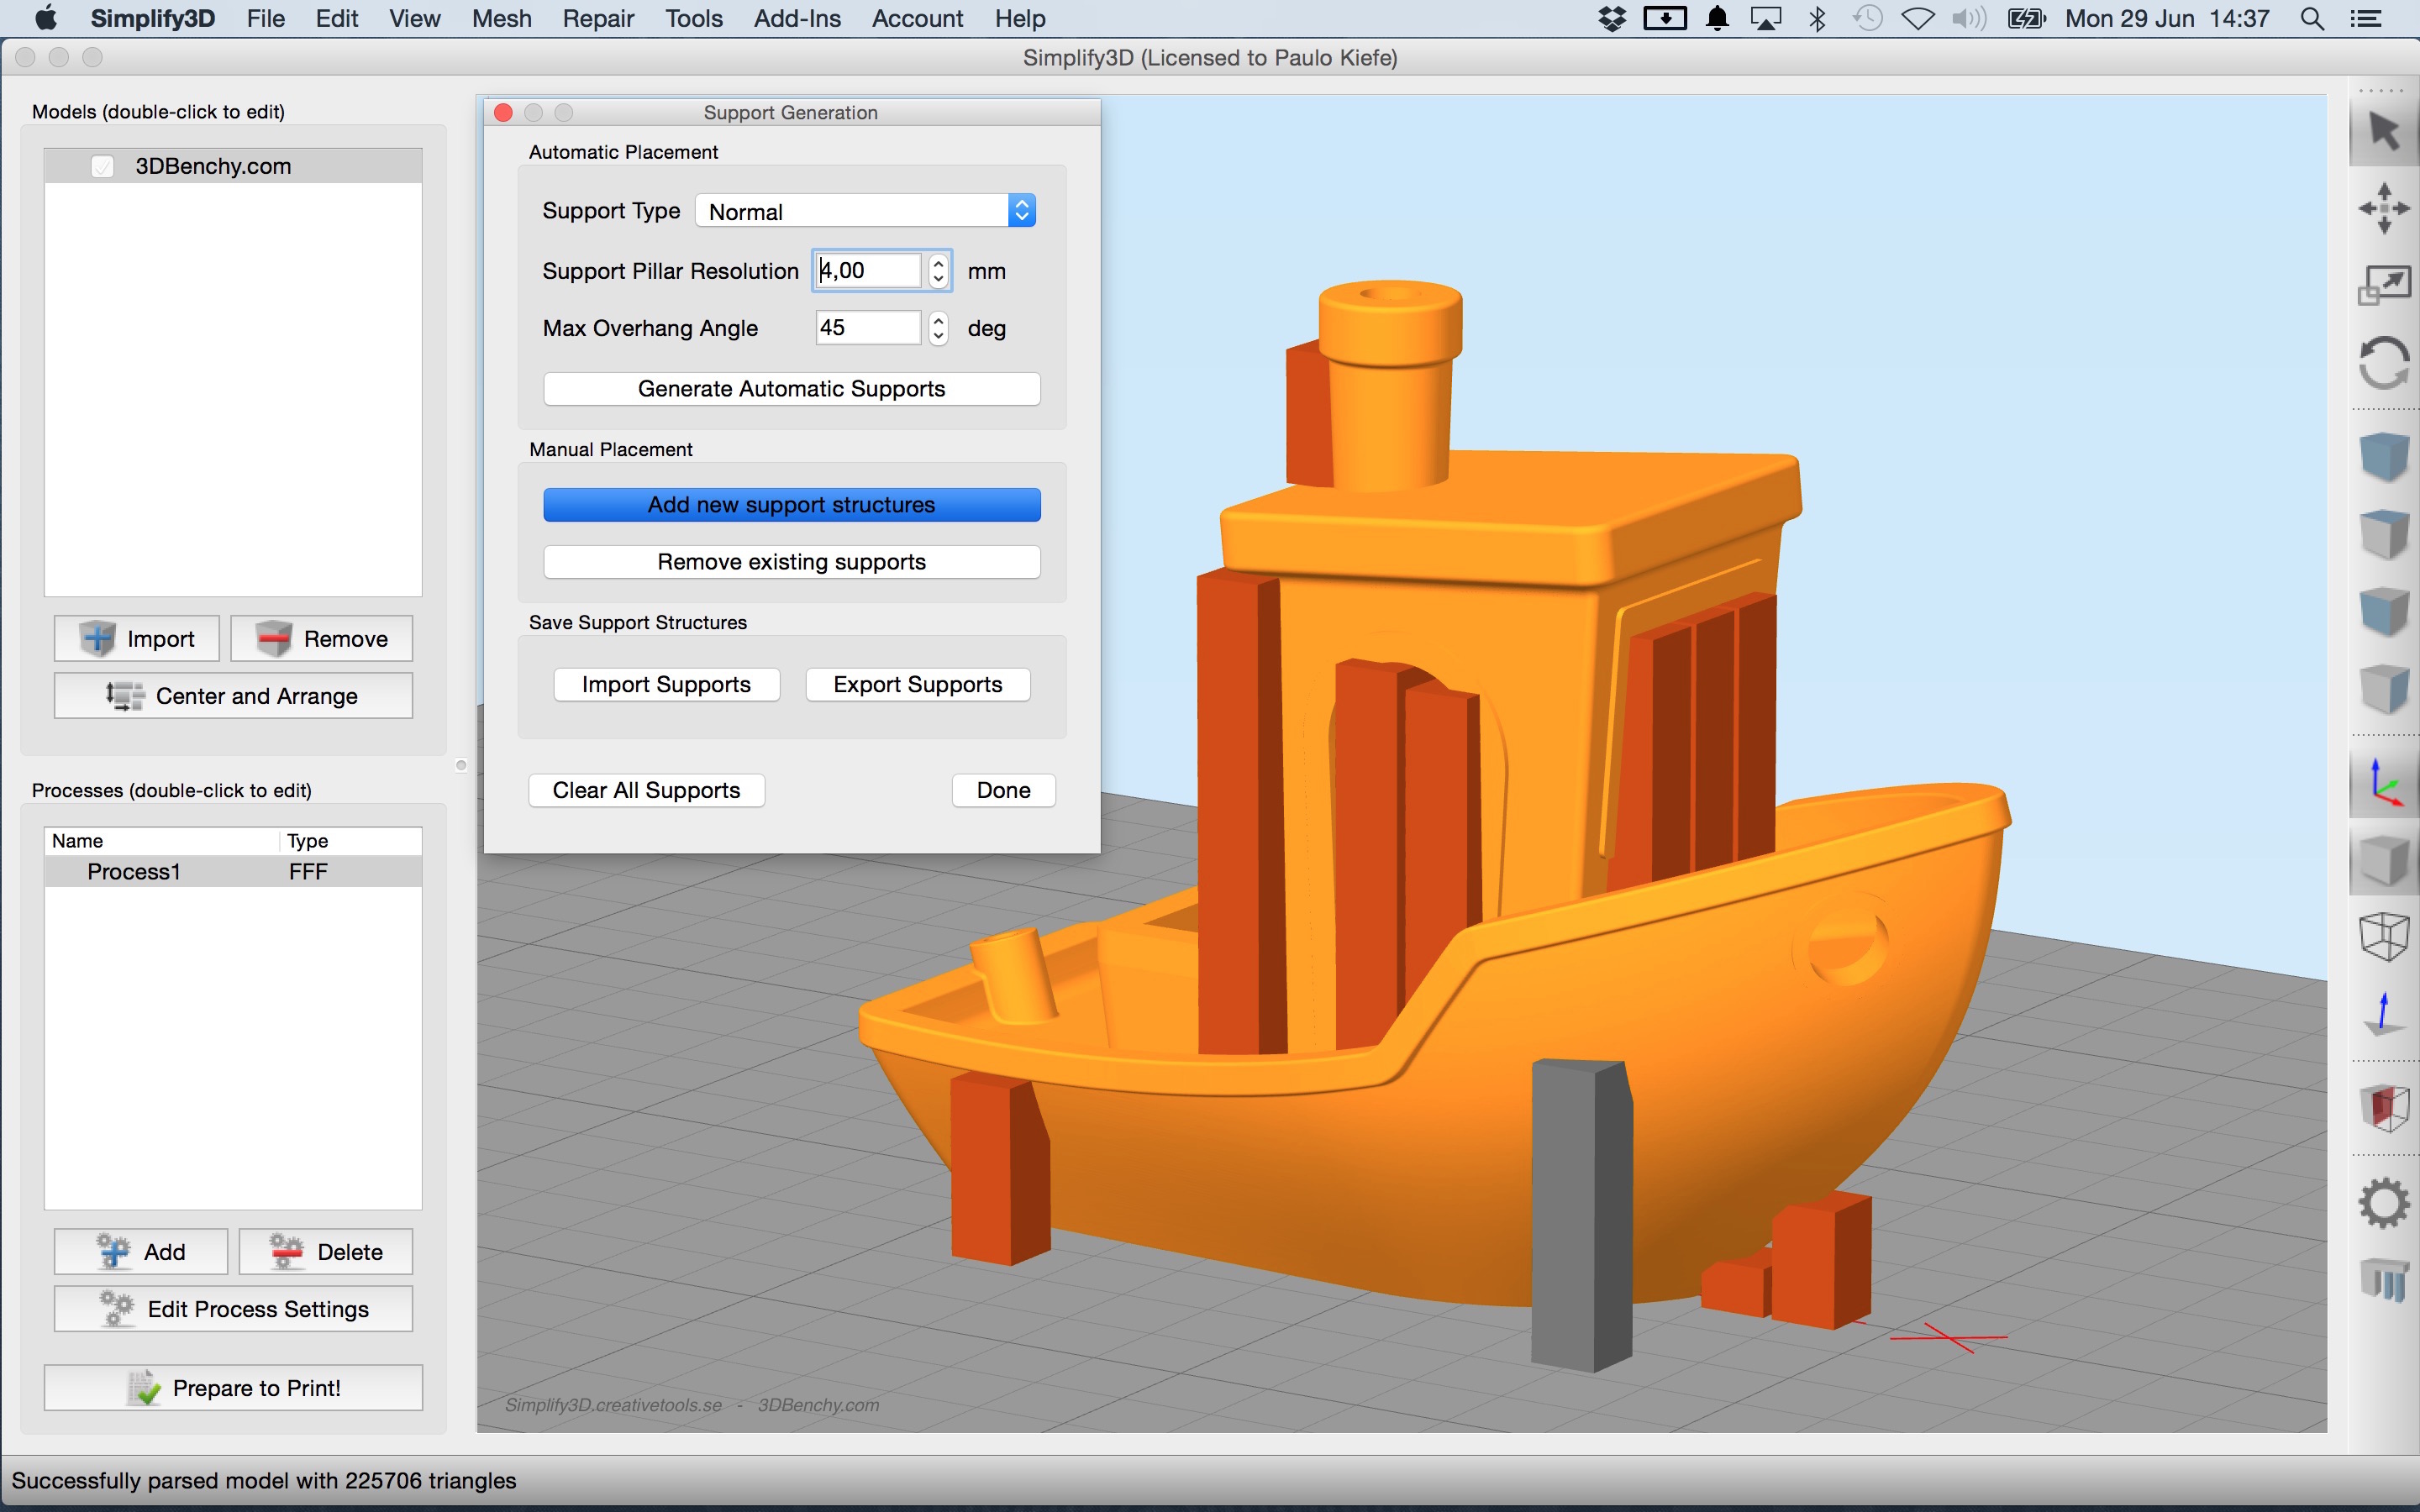Click the Apple menu logo

(x=45, y=18)
